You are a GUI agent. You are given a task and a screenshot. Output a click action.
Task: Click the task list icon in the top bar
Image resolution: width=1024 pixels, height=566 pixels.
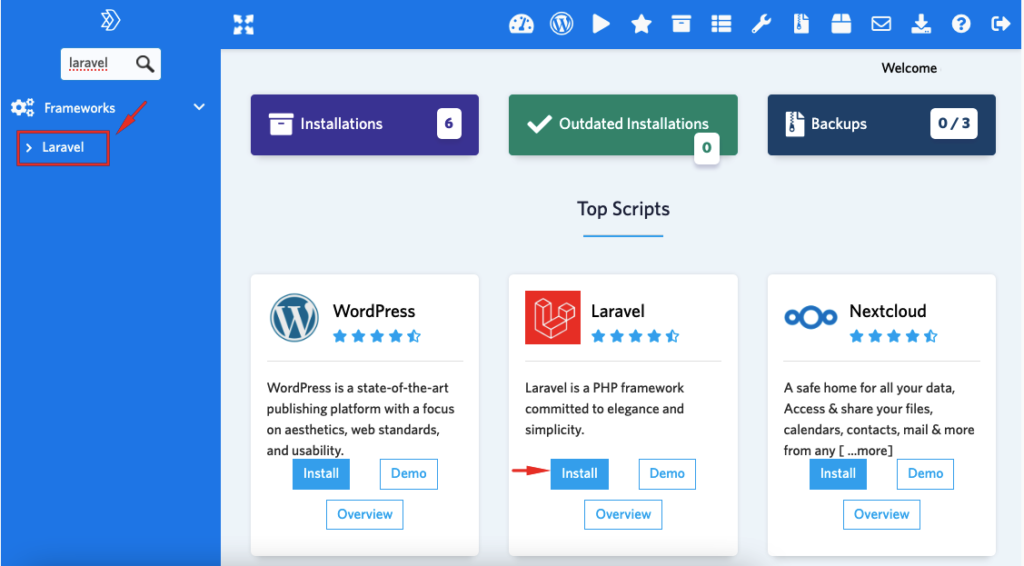[x=721, y=24]
